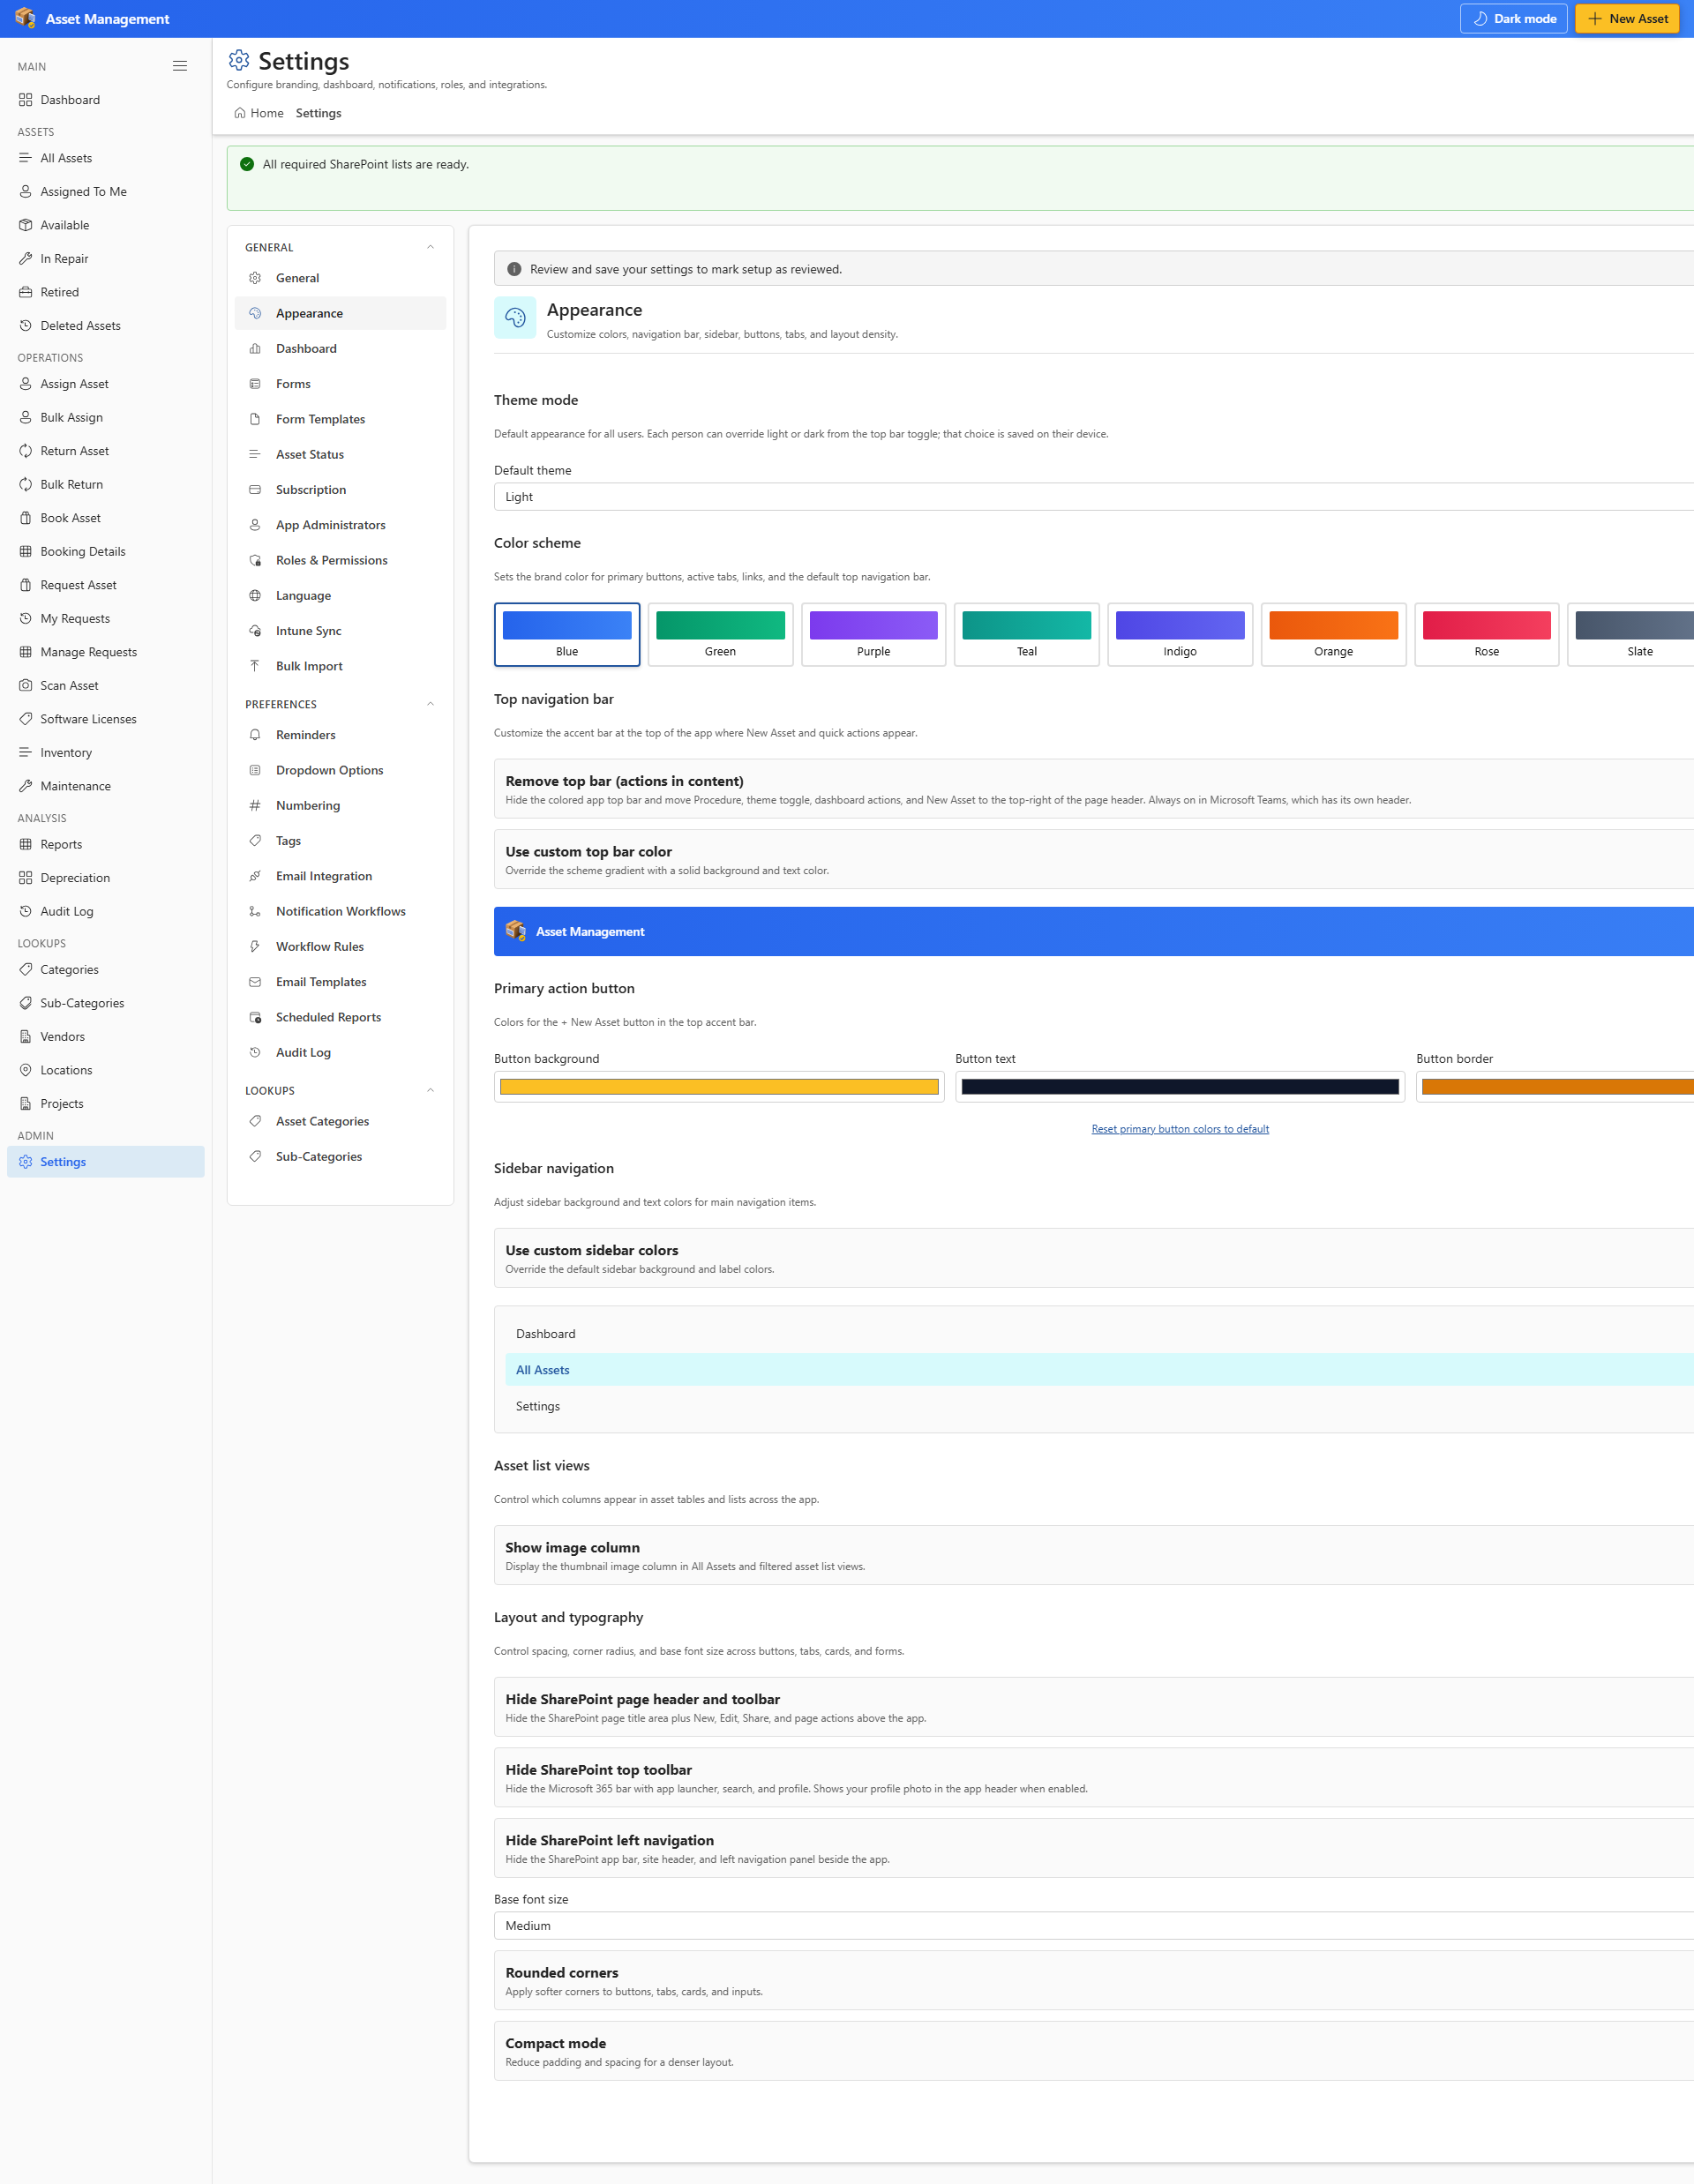The image size is (1694, 2184).
Task: Pick the Button text color
Action: click(1180, 1086)
